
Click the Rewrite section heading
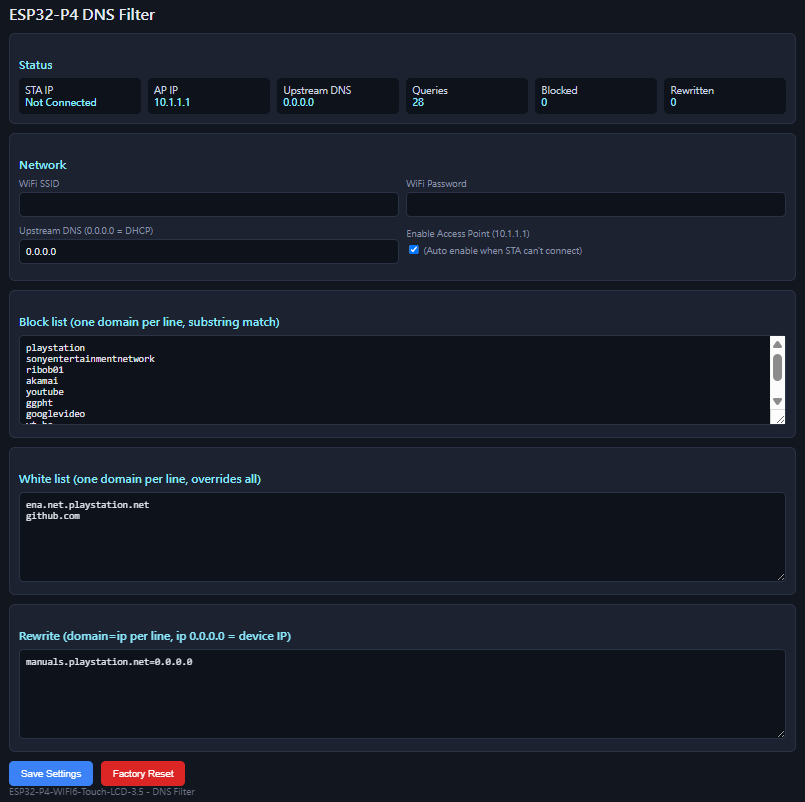coord(155,636)
